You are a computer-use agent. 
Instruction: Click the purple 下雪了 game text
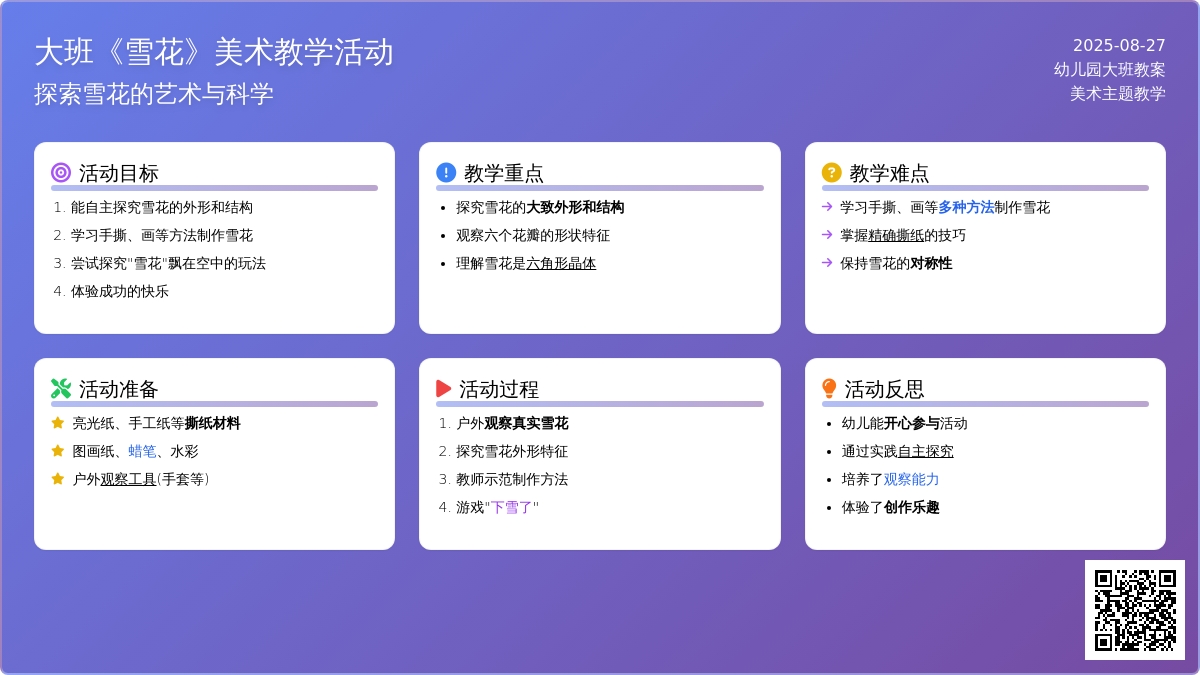tap(511, 507)
